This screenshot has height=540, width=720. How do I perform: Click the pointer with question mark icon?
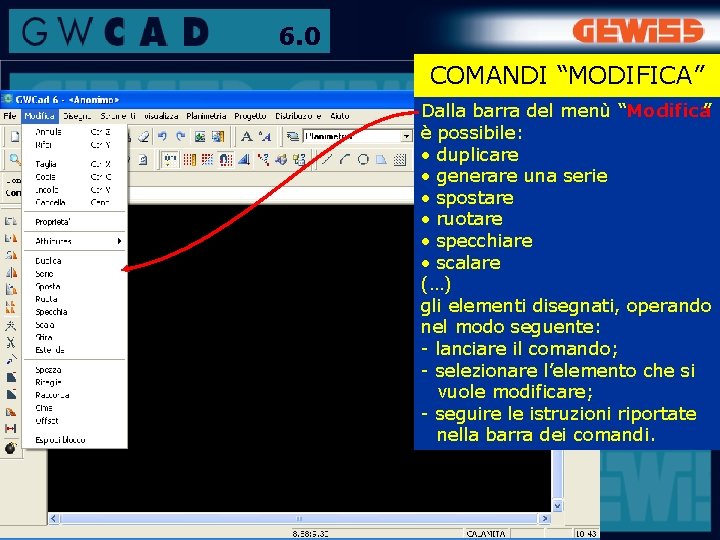(263, 160)
